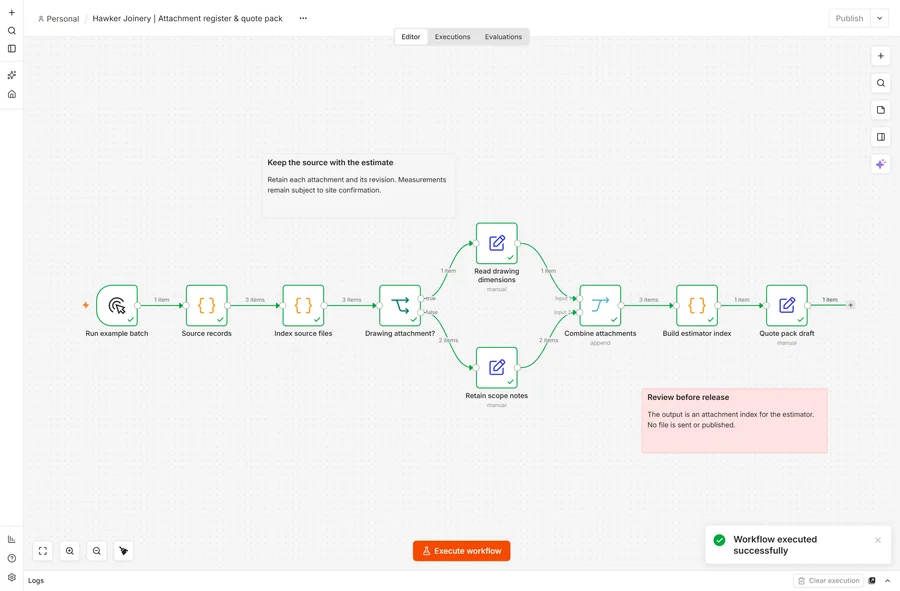Select the Drawing attachment? If node
The image size is (900, 591).
pos(400,305)
